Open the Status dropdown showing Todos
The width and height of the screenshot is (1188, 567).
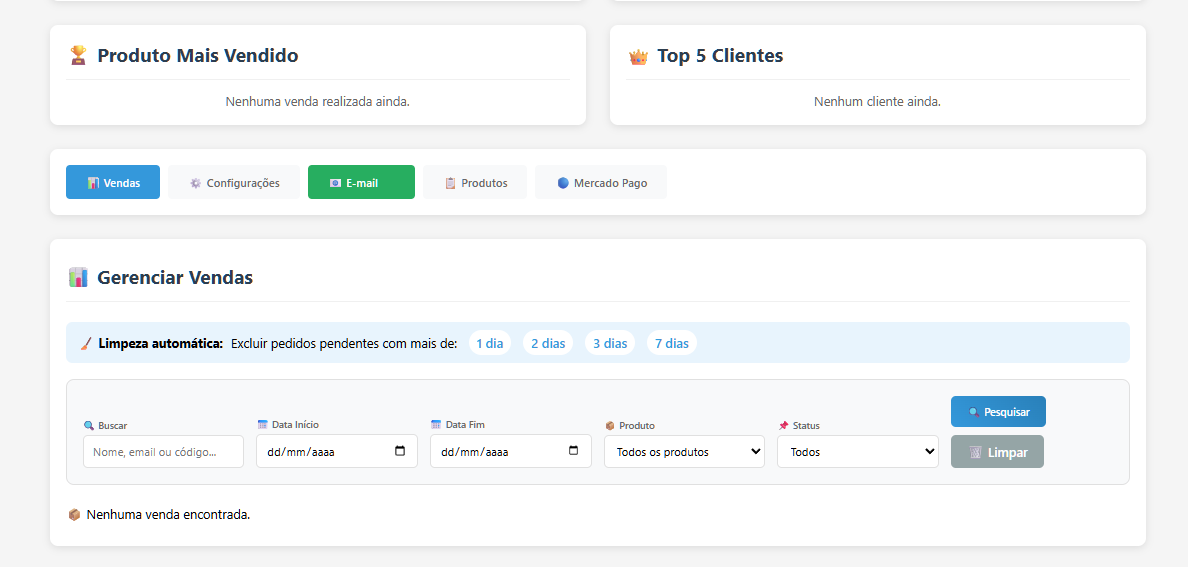click(857, 452)
